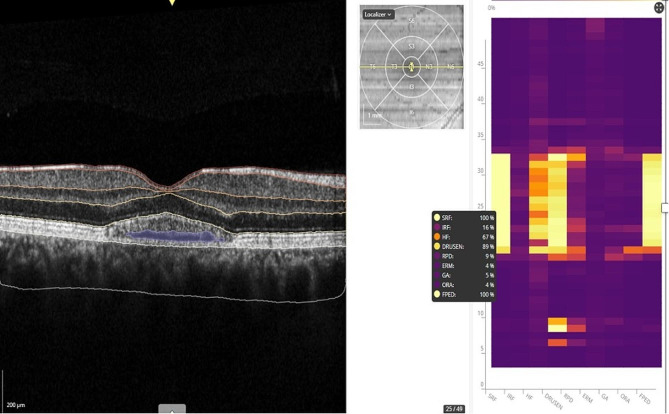This screenshot has width=669, height=414.
Task: Select the N3 sector on localizer grid
Action: [x=429, y=67]
